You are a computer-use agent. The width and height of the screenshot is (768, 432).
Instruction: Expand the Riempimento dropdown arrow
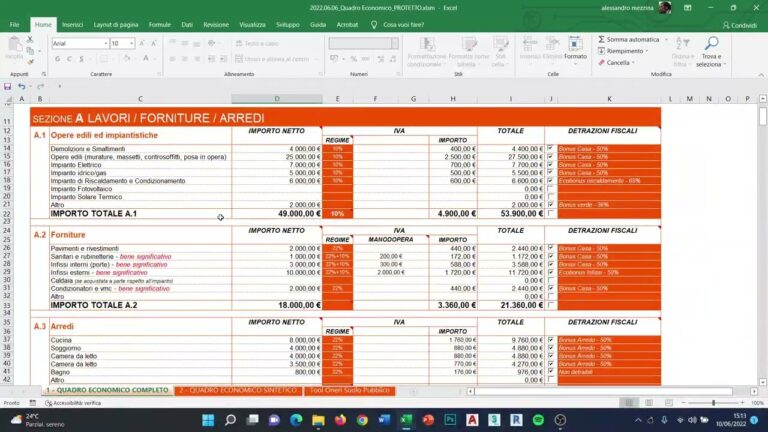(x=647, y=51)
